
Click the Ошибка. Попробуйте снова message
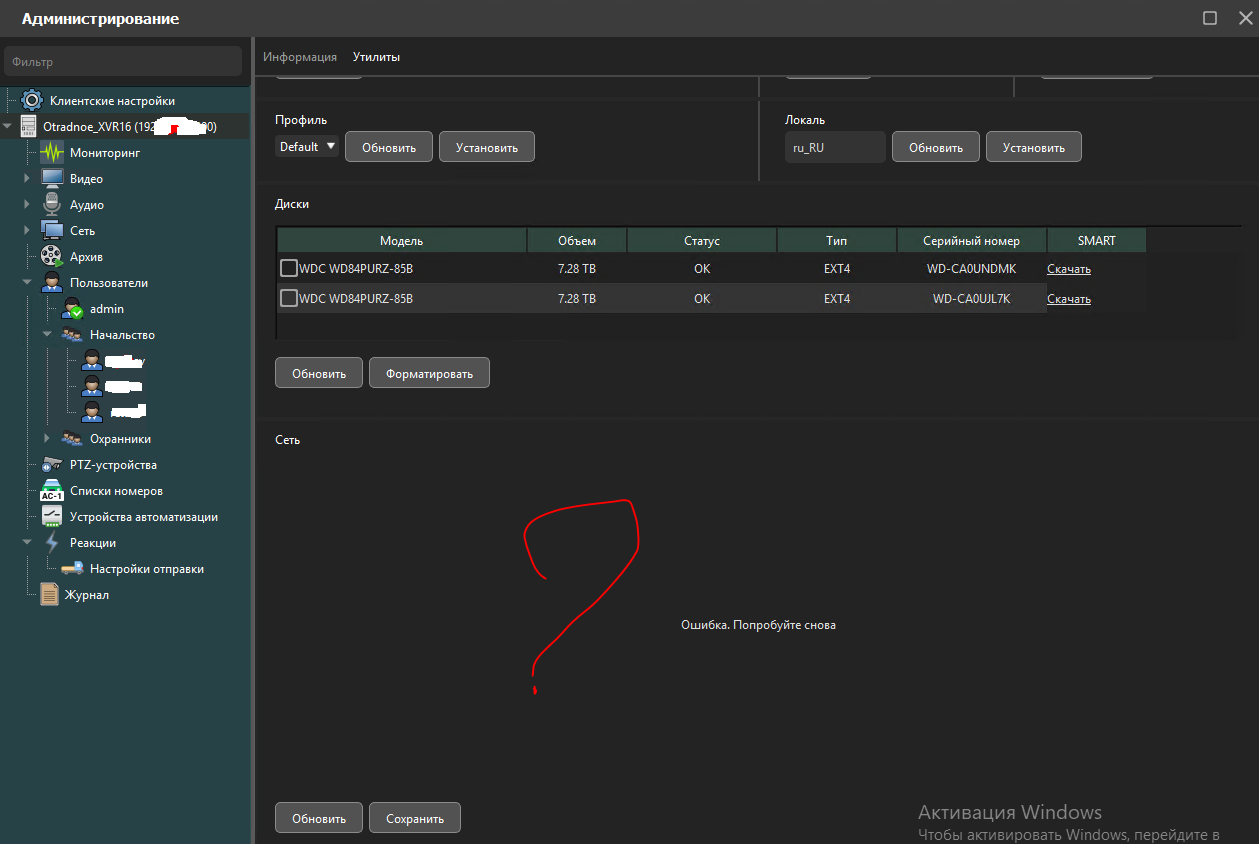click(758, 625)
